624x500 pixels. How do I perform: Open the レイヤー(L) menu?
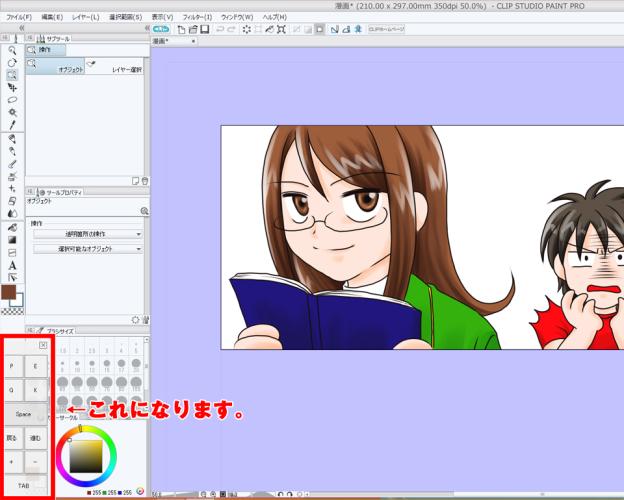tap(86, 17)
